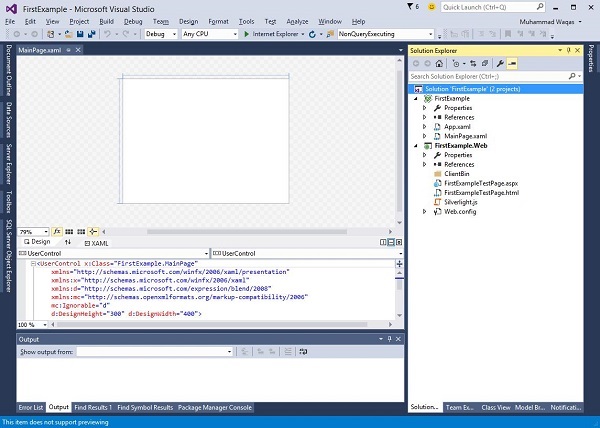
Task: Open the Build menu
Action: [106, 20]
